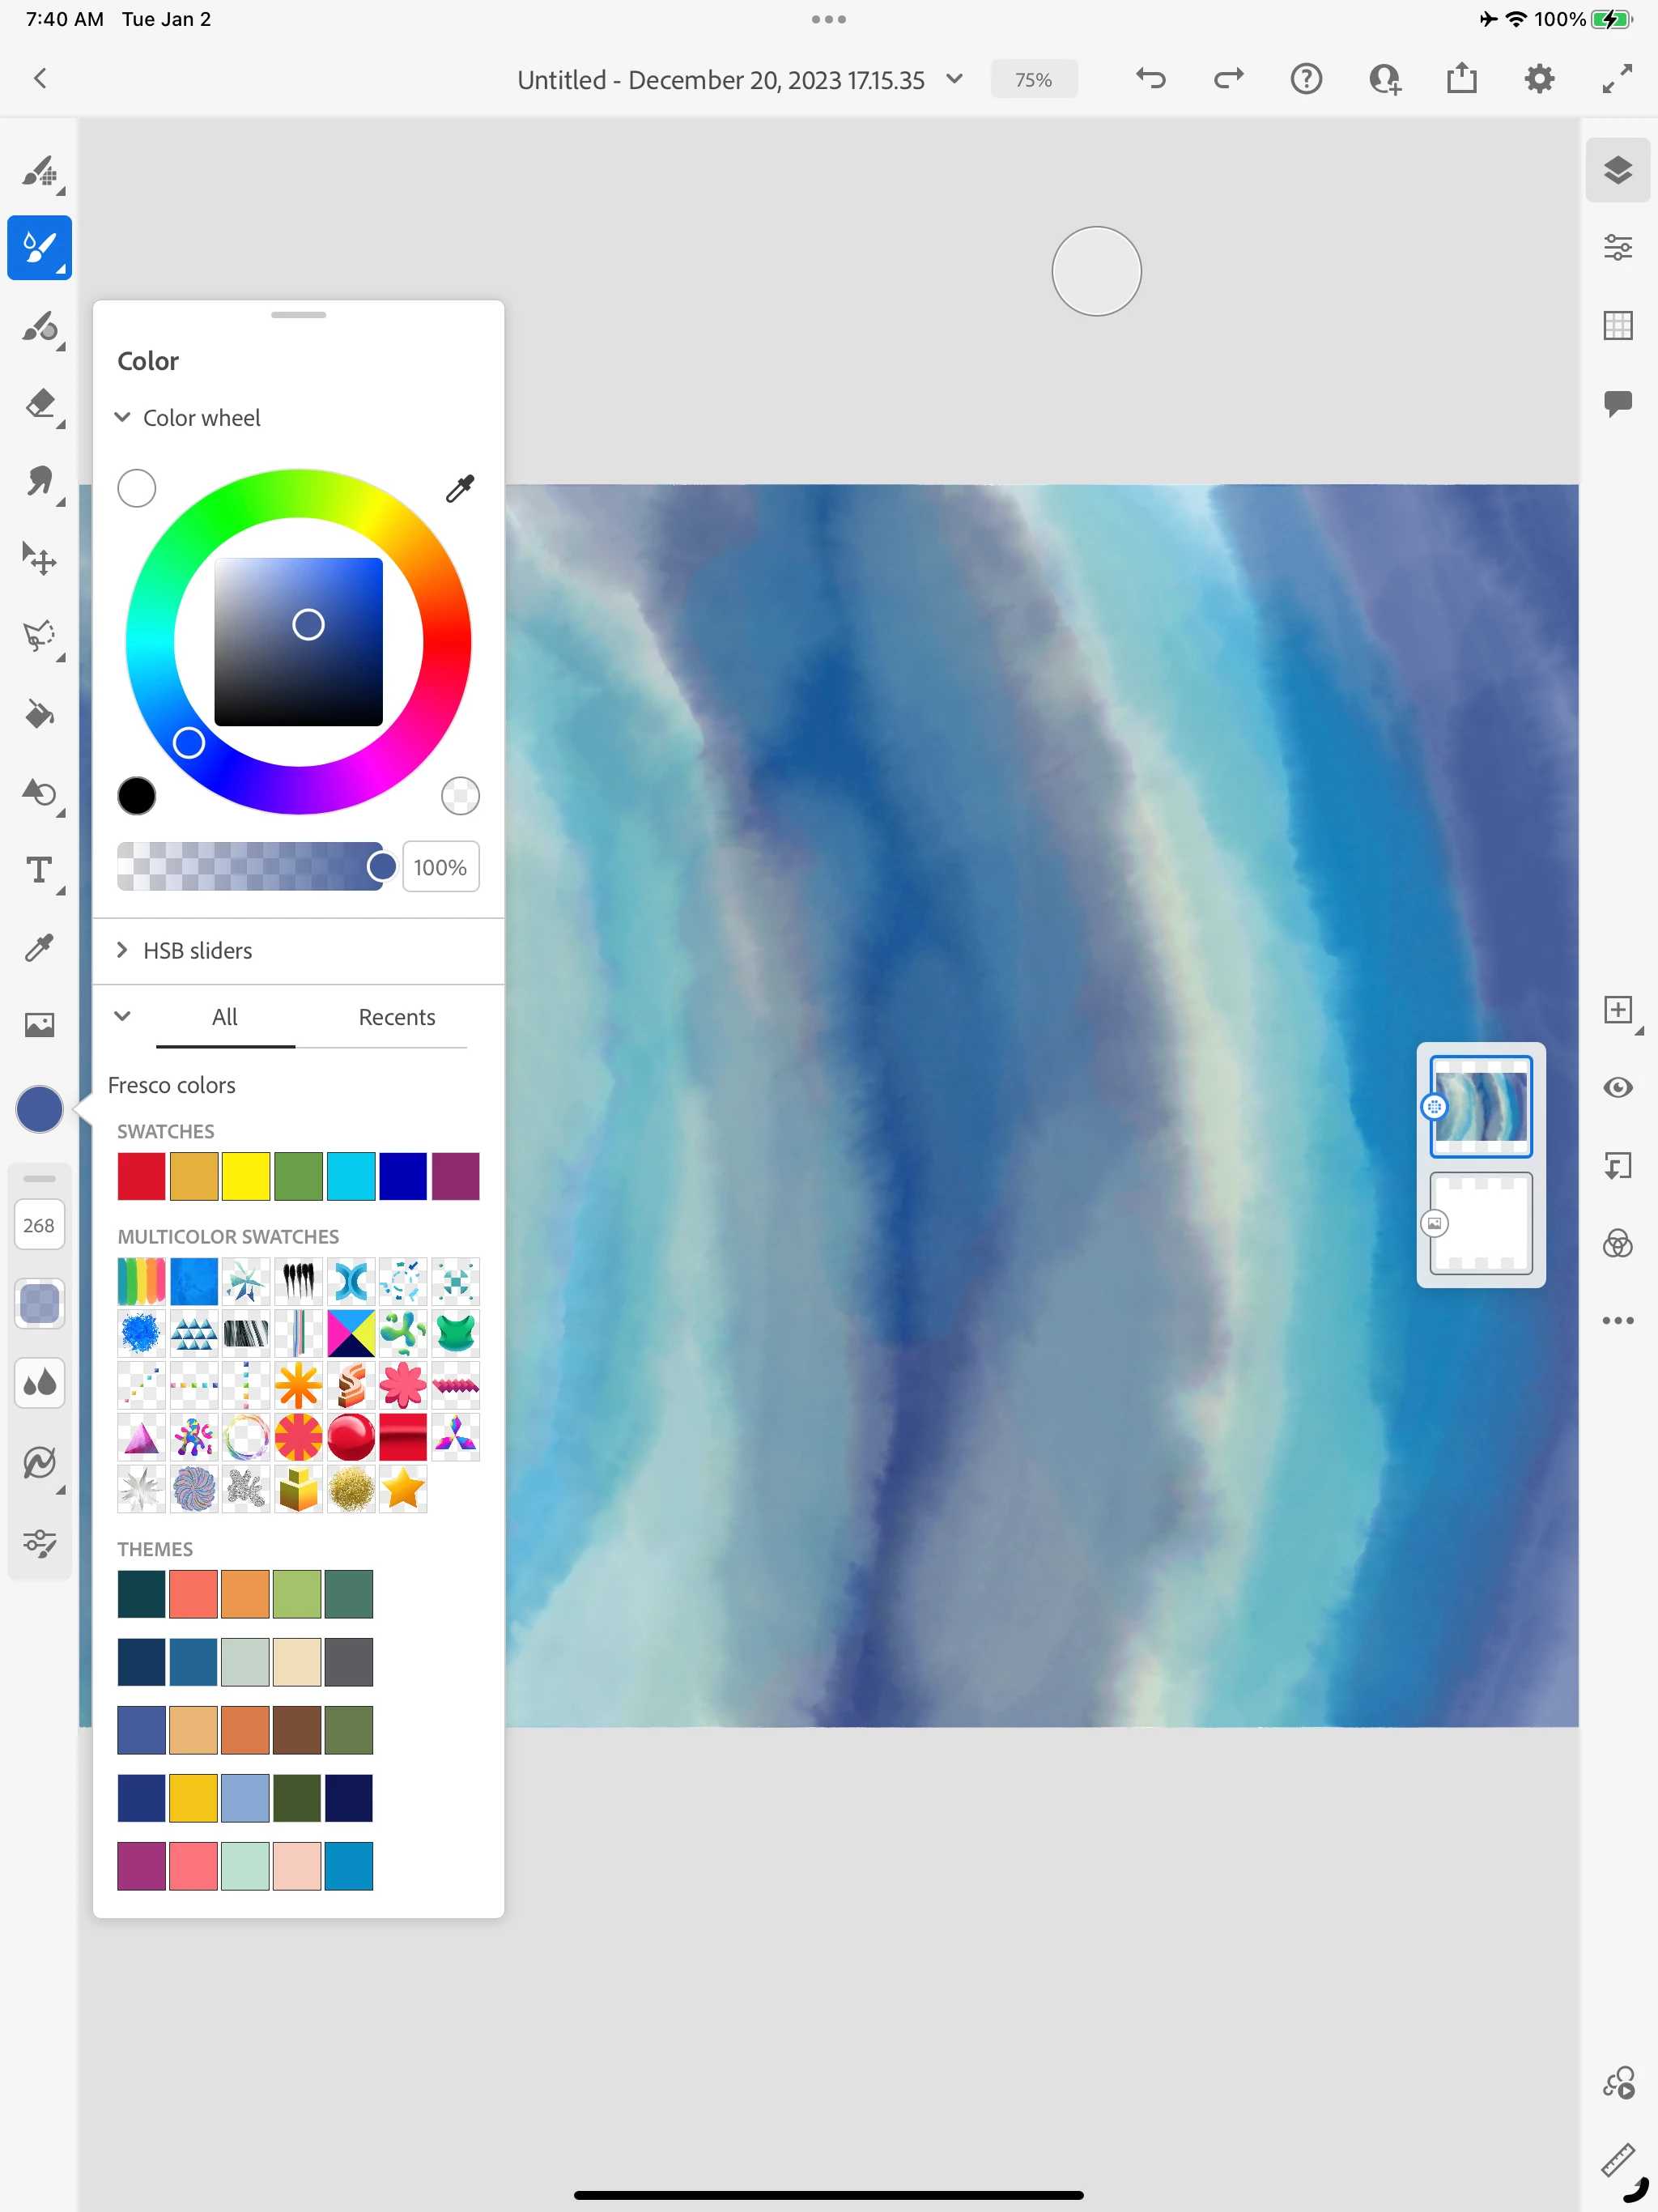Collapse the Color wheel section

coord(123,417)
